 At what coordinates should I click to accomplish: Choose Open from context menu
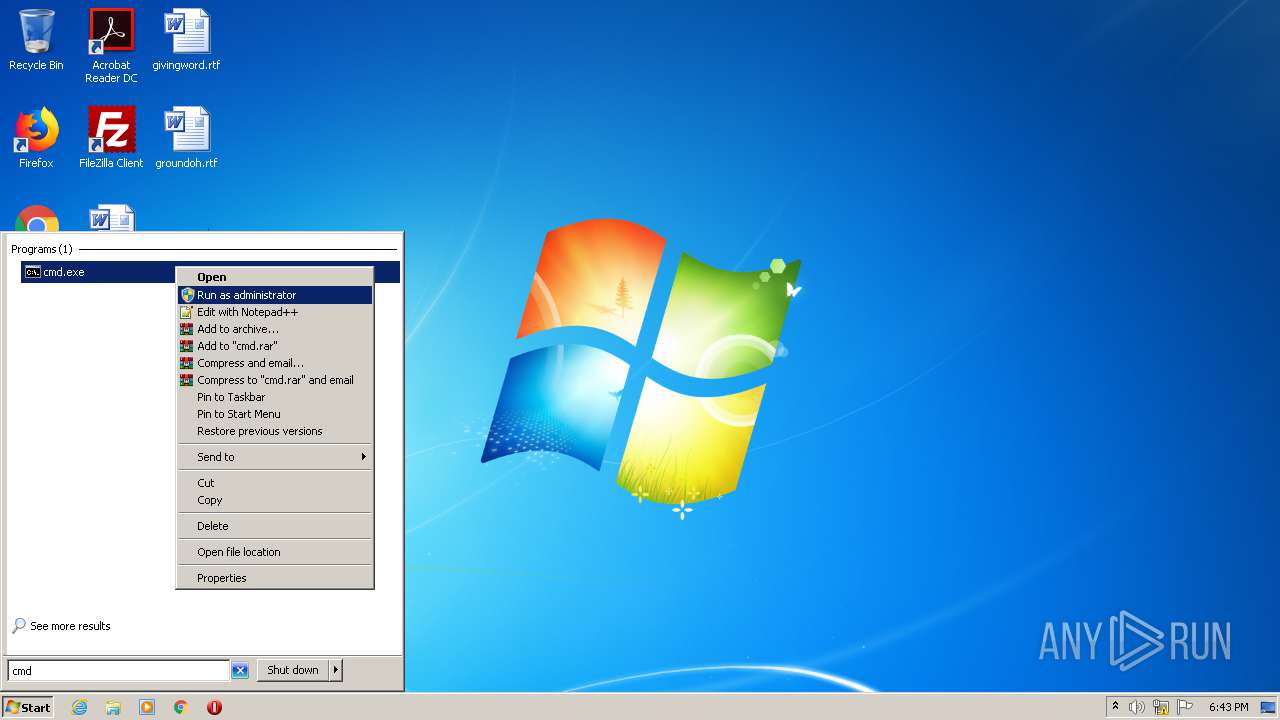coord(275,277)
